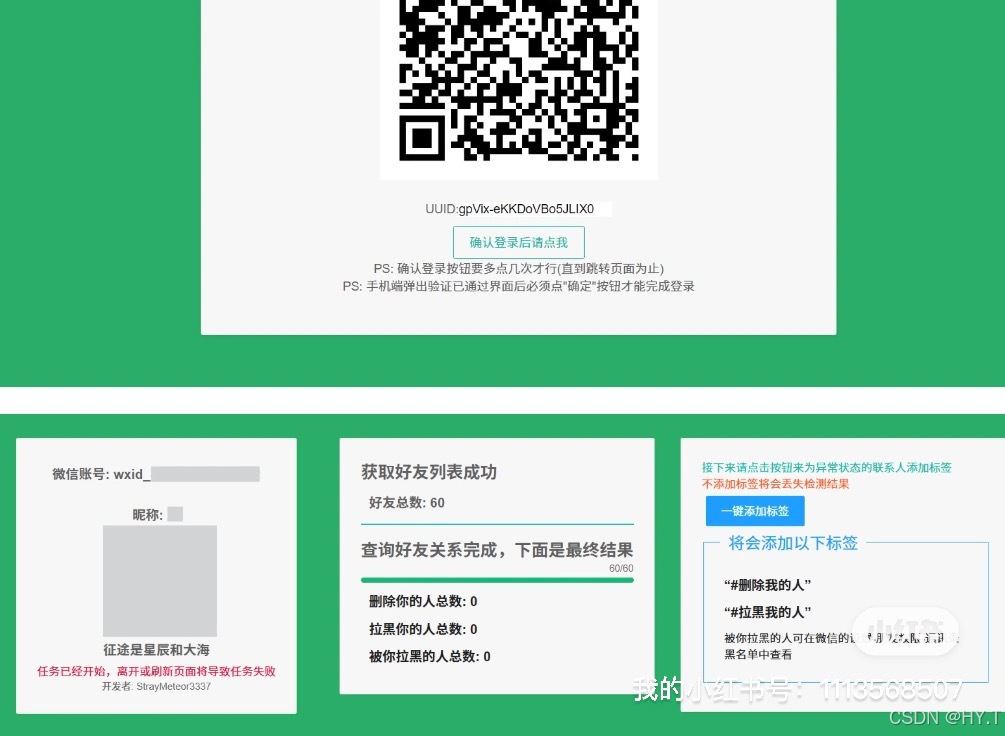Click the 获取好友列表成功 heading
This screenshot has width=1005, height=736.
(429, 473)
